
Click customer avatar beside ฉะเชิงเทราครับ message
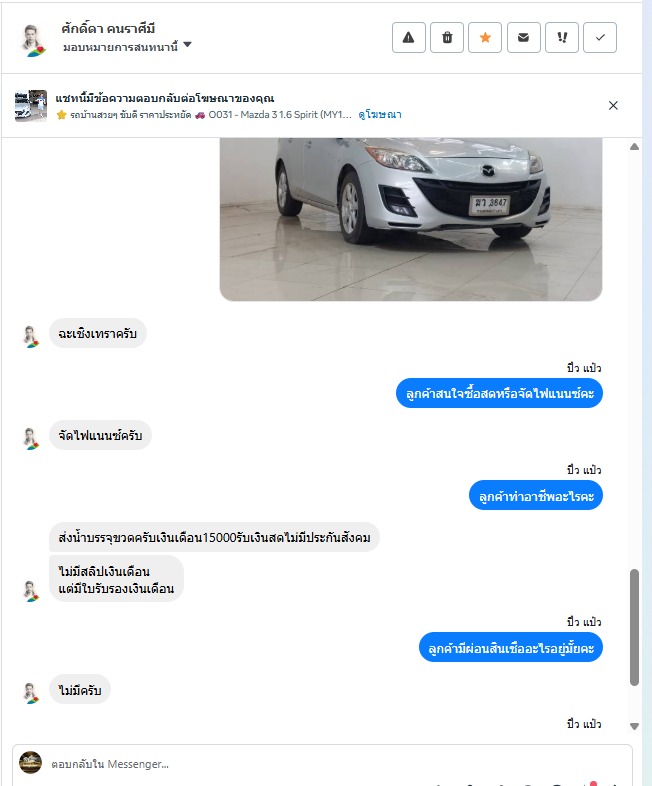click(31, 337)
